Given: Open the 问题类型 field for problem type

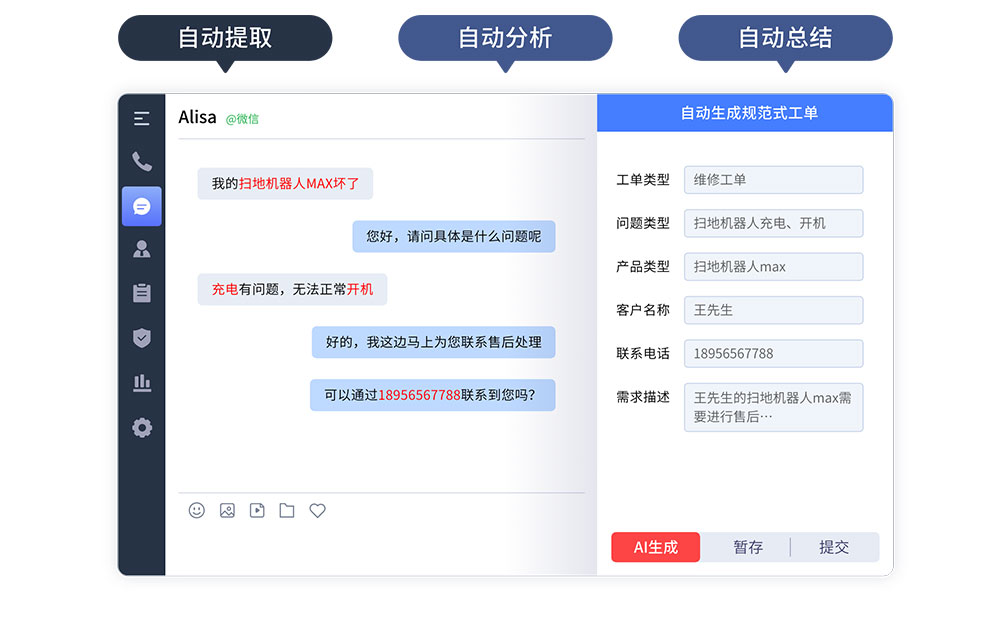Looking at the screenshot, I should click(x=773, y=223).
